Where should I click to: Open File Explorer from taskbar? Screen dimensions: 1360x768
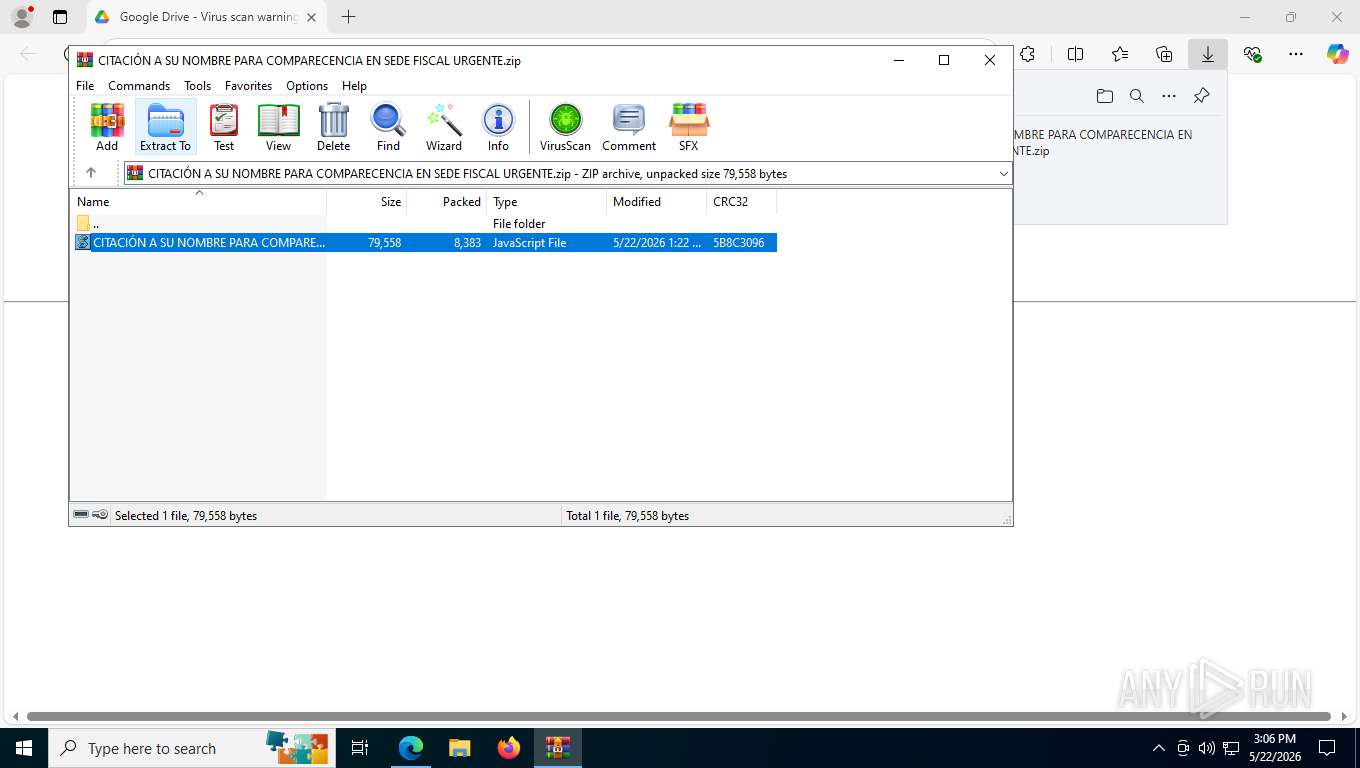pos(459,748)
